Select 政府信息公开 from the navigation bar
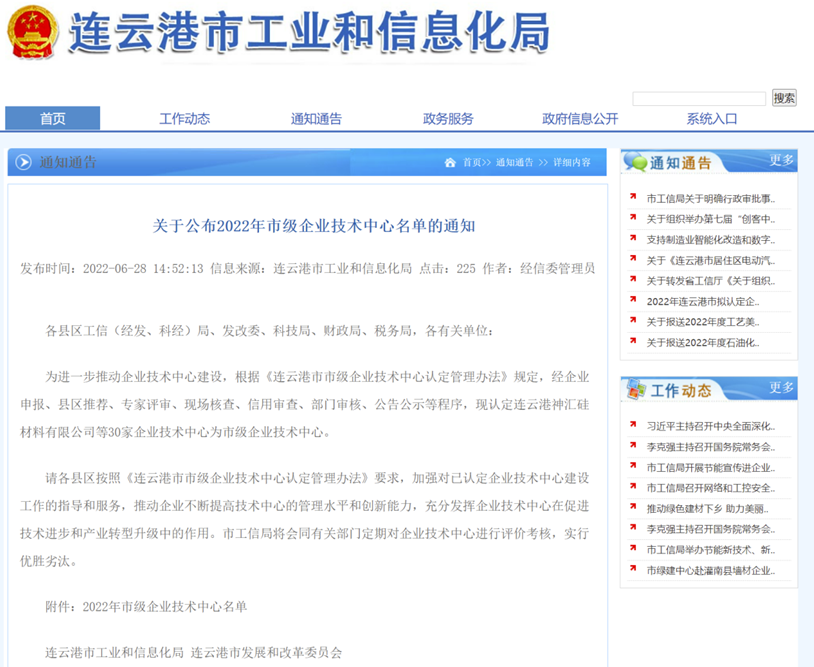Image resolution: width=814 pixels, height=667 pixels. 580,119
